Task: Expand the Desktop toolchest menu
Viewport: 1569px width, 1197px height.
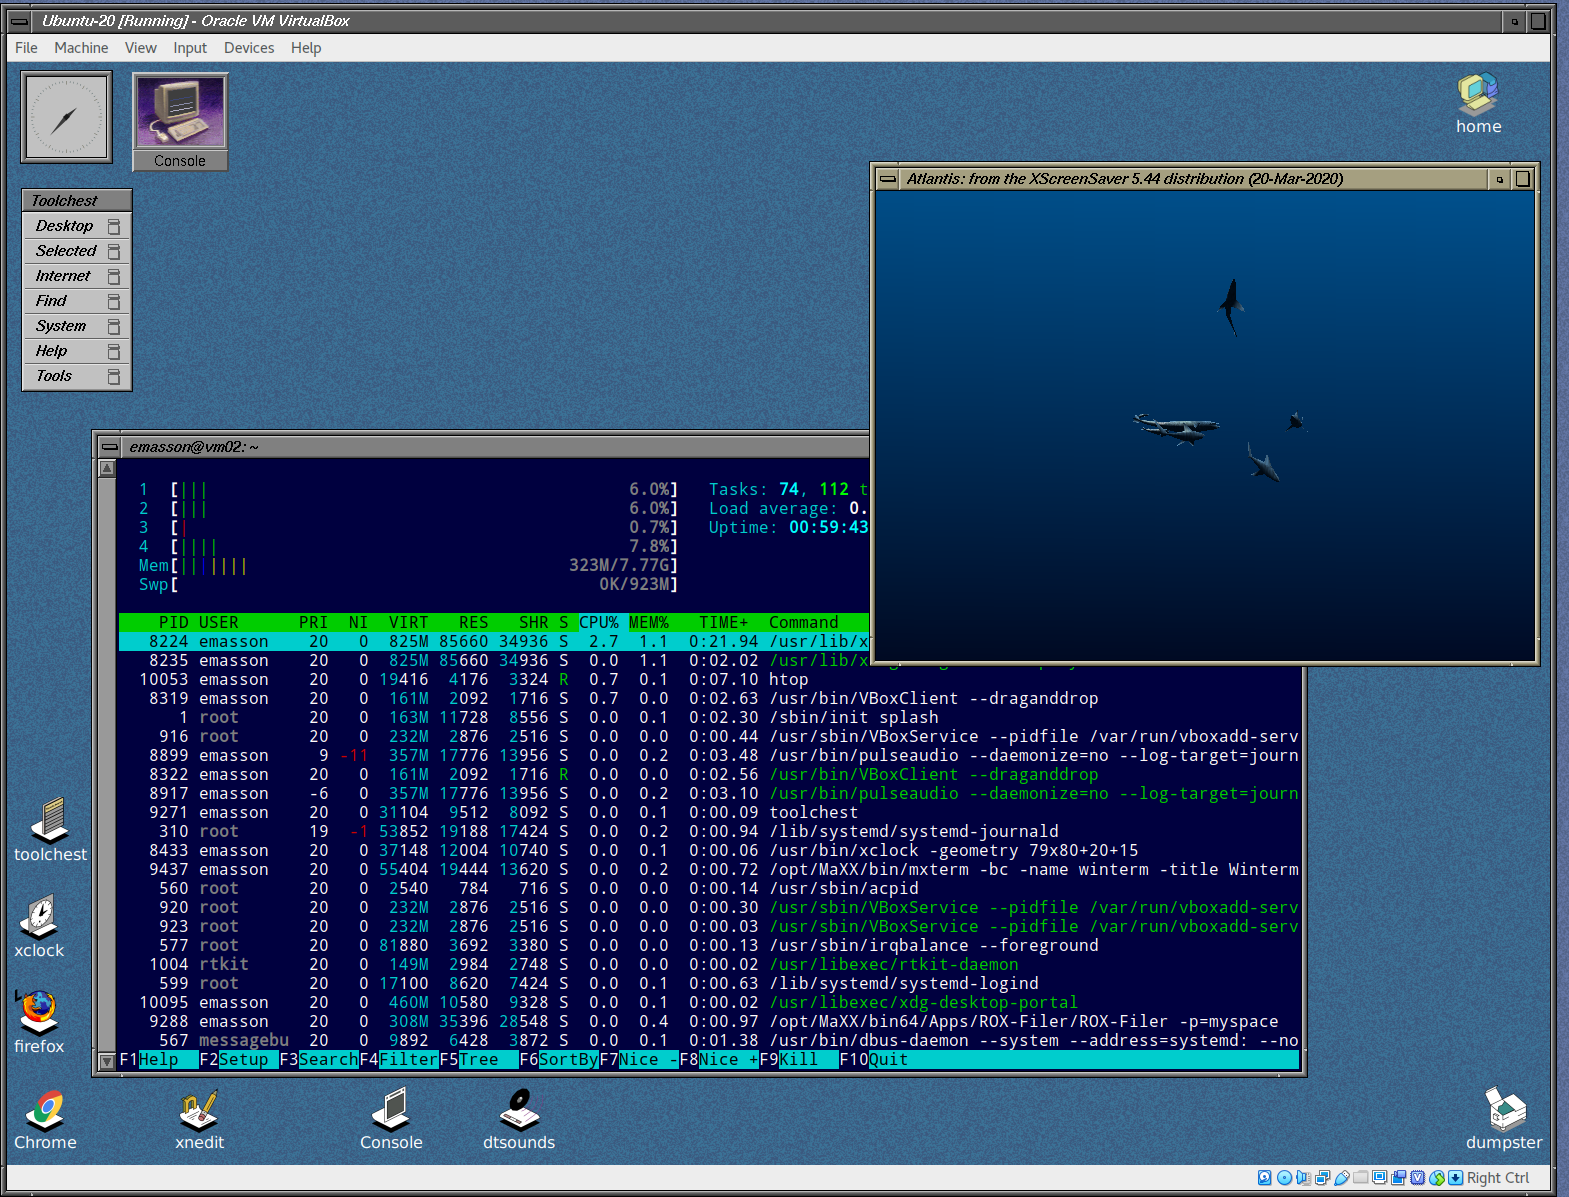Action: [x=65, y=226]
